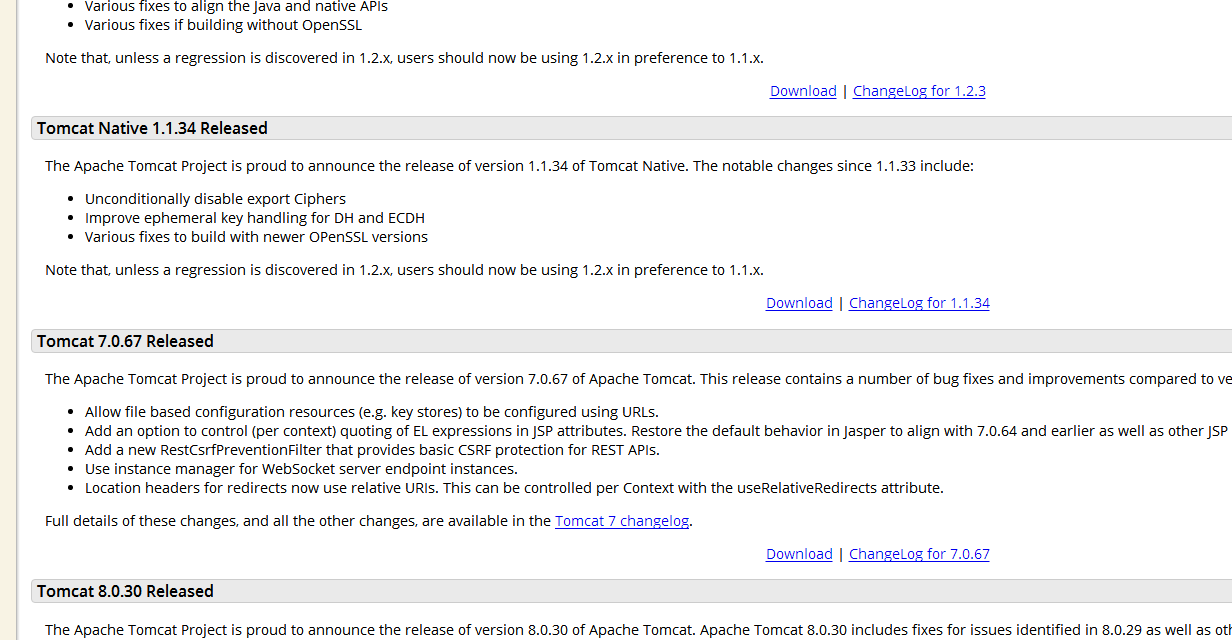This screenshot has width=1232, height=640.
Task: Open the ChangeLog for 1.1.34 link
Action: (x=919, y=303)
